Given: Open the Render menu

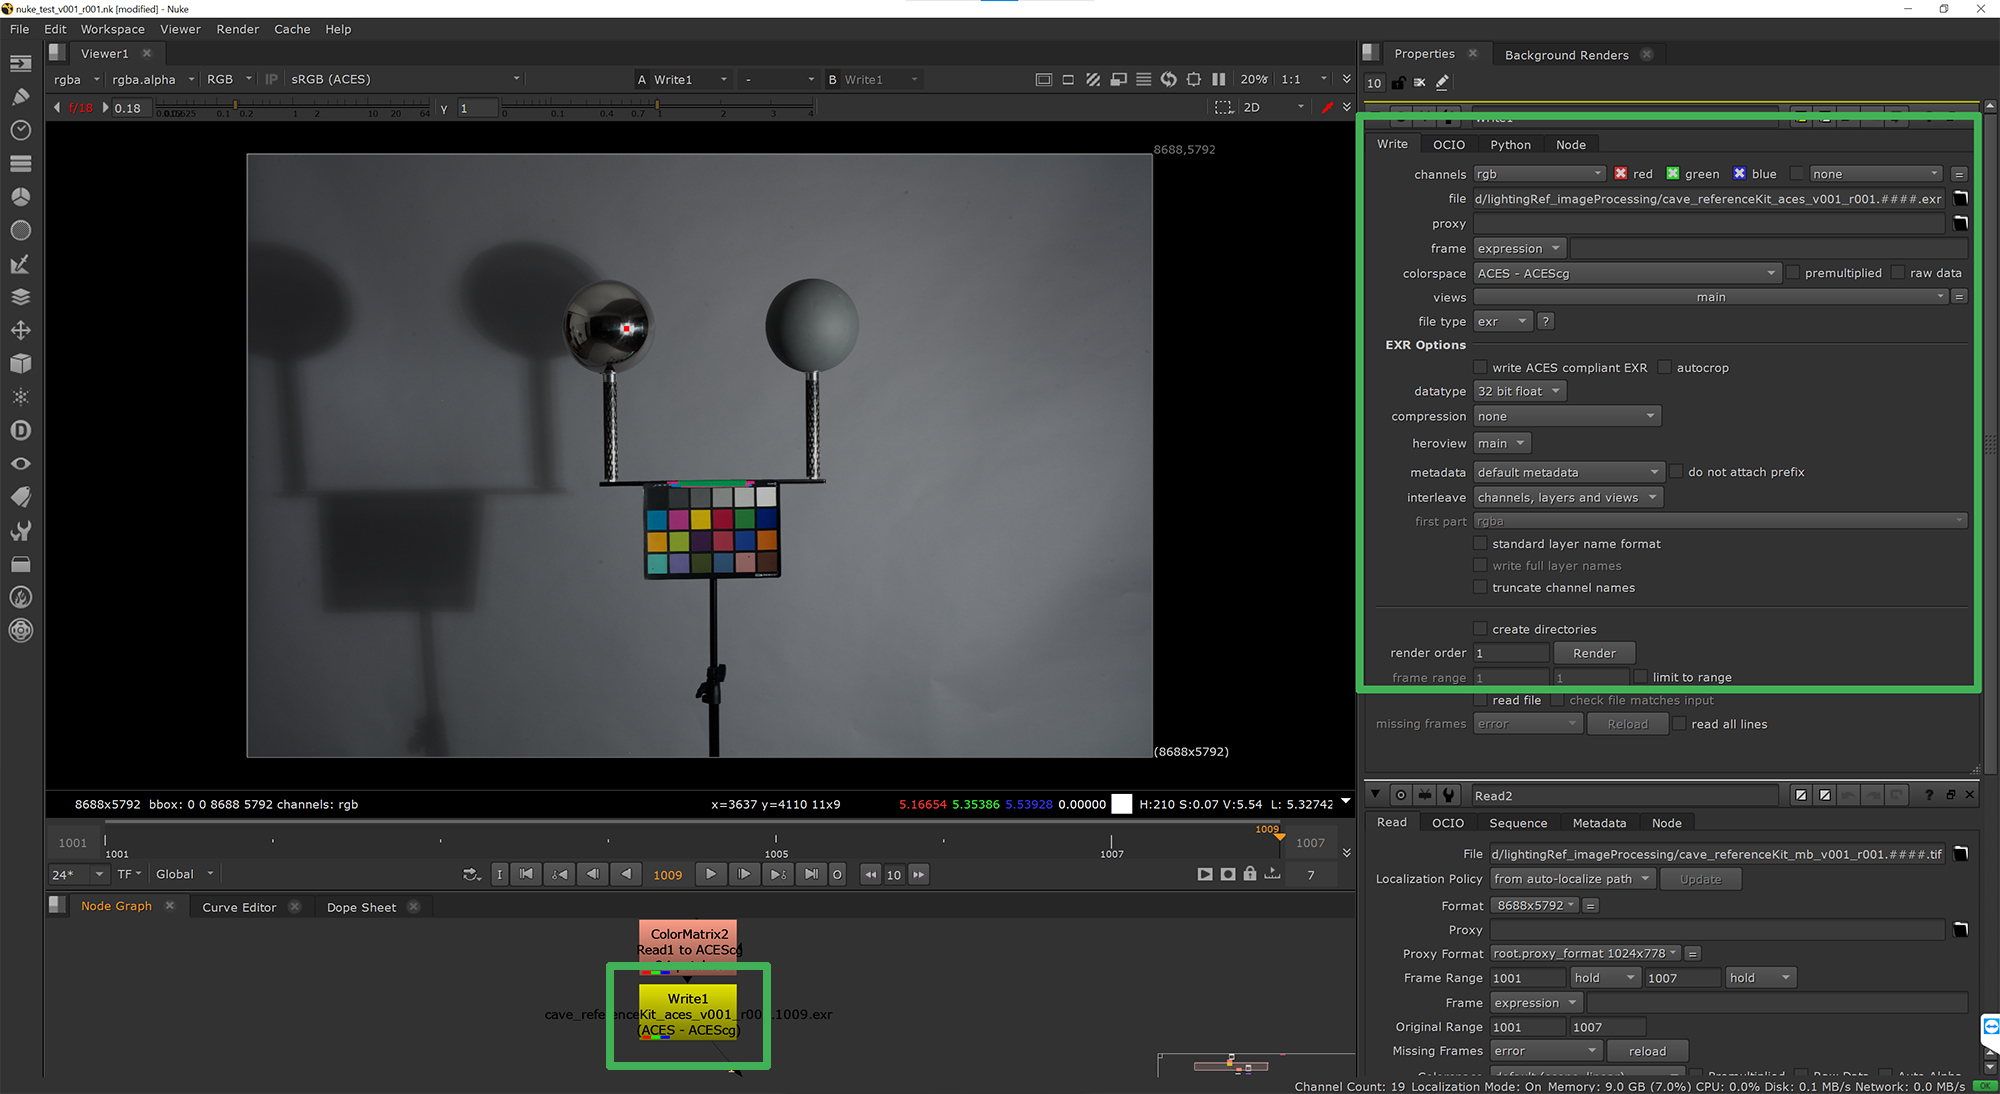Looking at the screenshot, I should [237, 29].
